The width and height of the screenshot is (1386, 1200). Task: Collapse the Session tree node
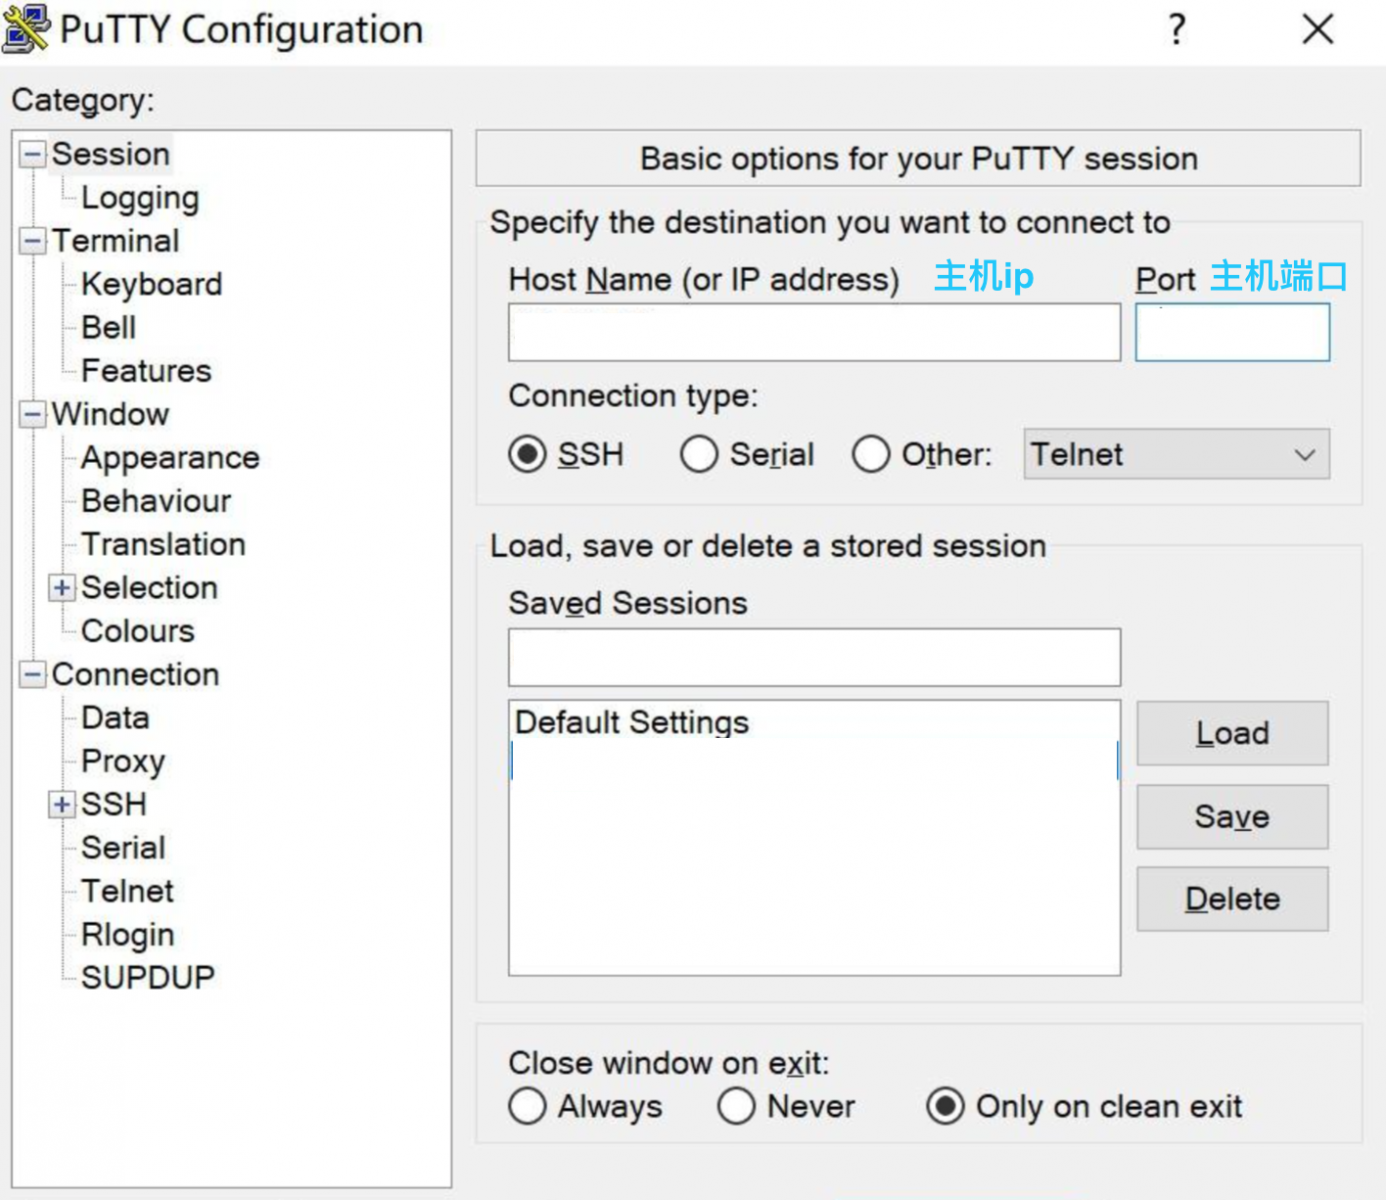pos(33,154)
